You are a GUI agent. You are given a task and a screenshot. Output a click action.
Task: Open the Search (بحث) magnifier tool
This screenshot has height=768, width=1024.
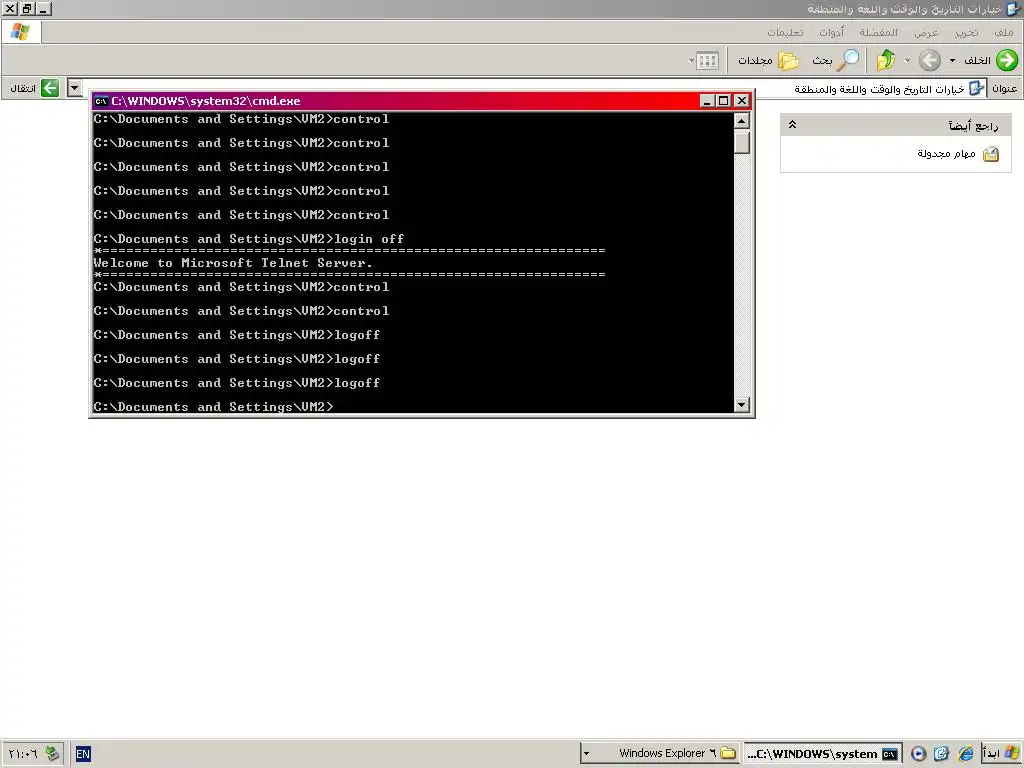click(x=848, y=60)
